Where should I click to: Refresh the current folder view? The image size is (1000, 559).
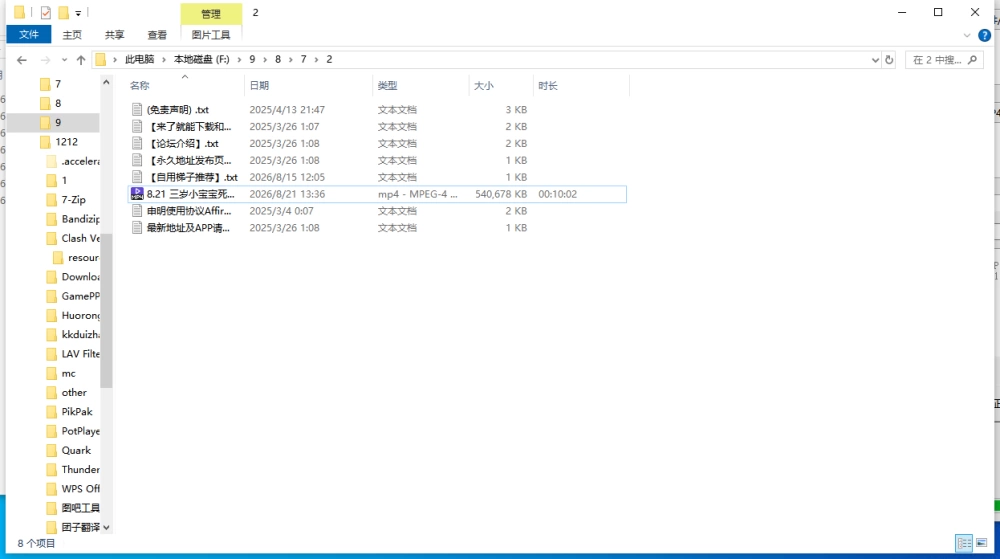point(889,60)
